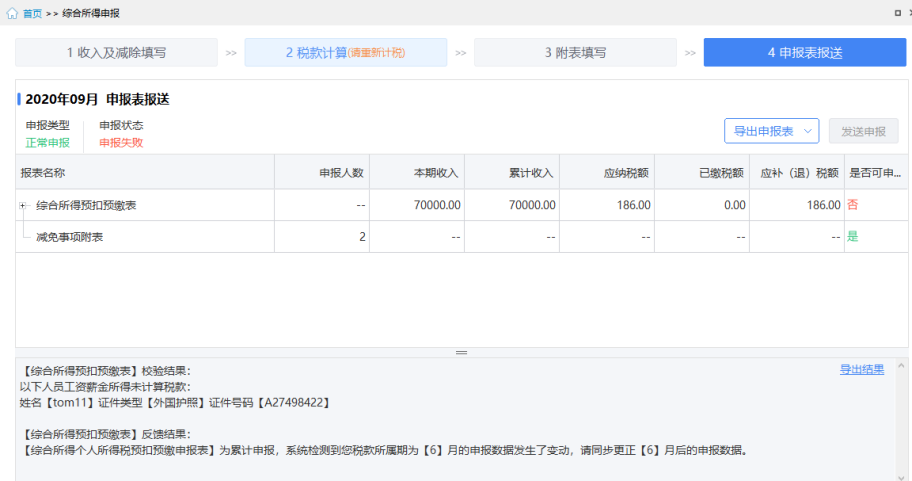Click the 是否可申... column header

pyautogui.click(x=875, y=173)
